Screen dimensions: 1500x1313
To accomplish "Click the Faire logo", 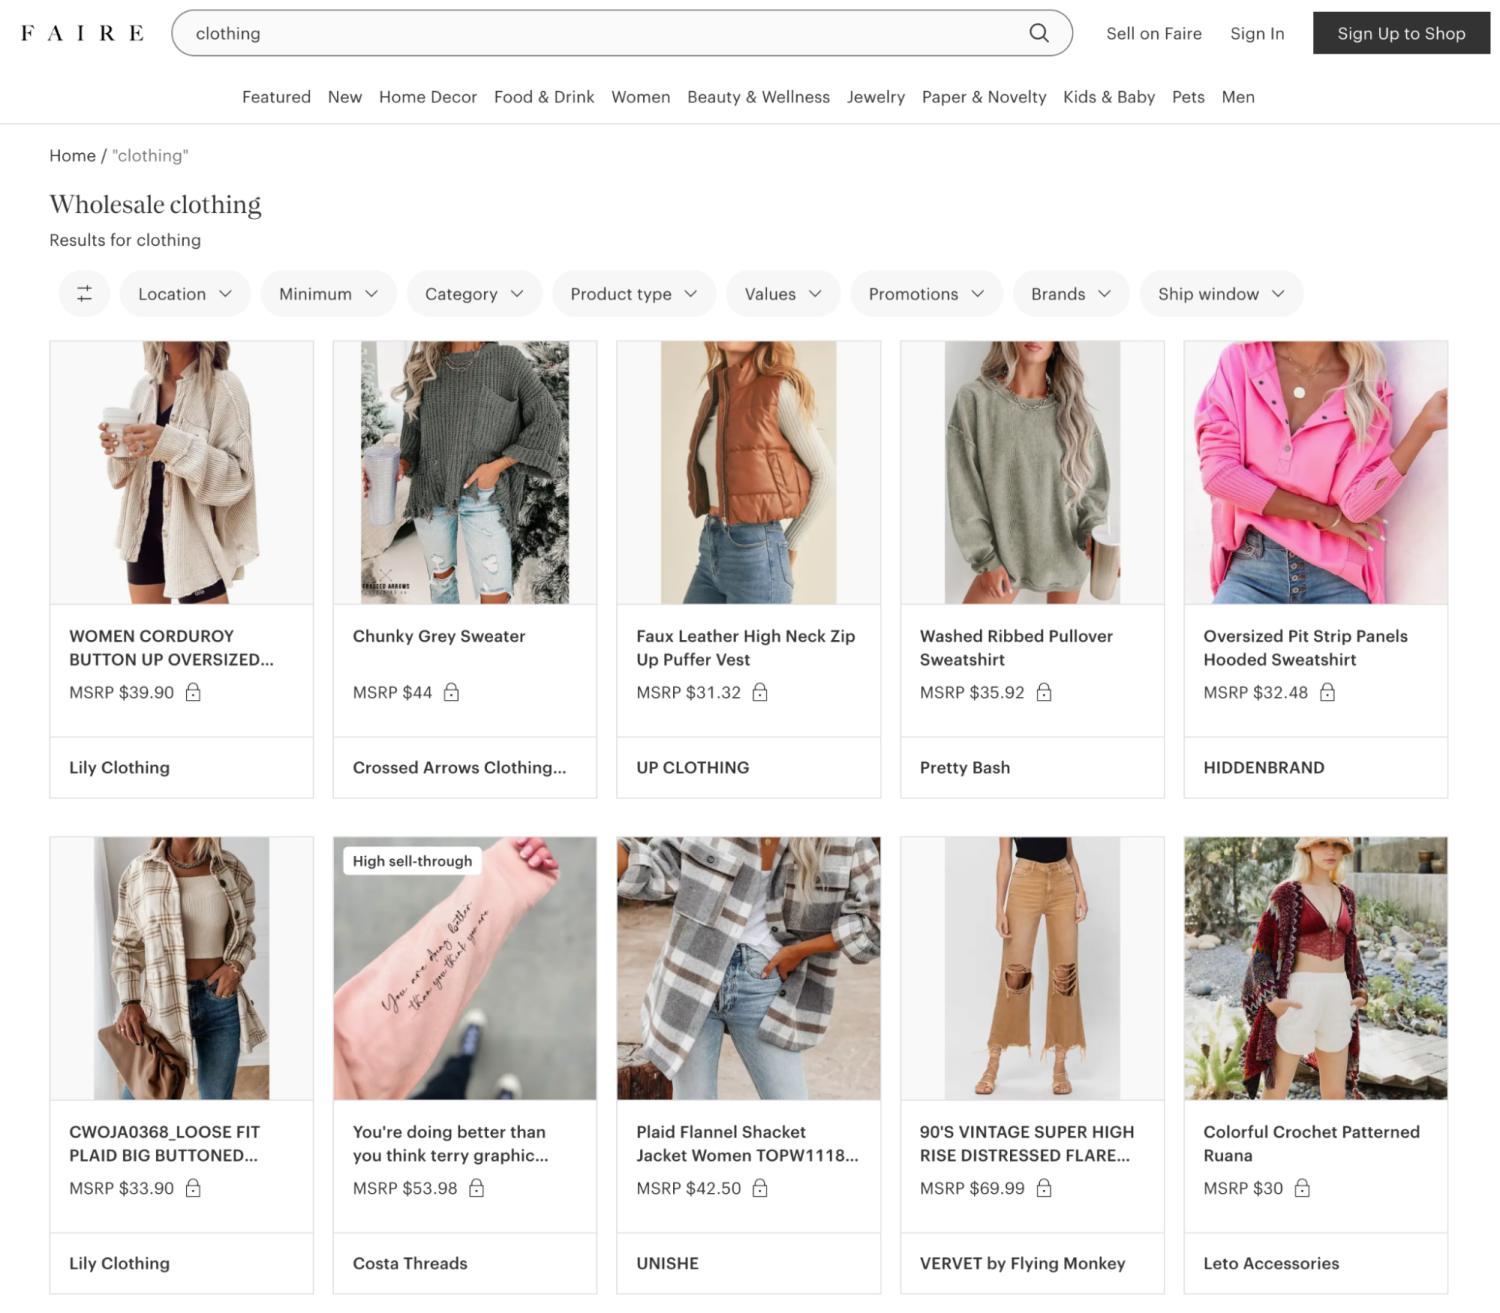I will click(82, 33).
